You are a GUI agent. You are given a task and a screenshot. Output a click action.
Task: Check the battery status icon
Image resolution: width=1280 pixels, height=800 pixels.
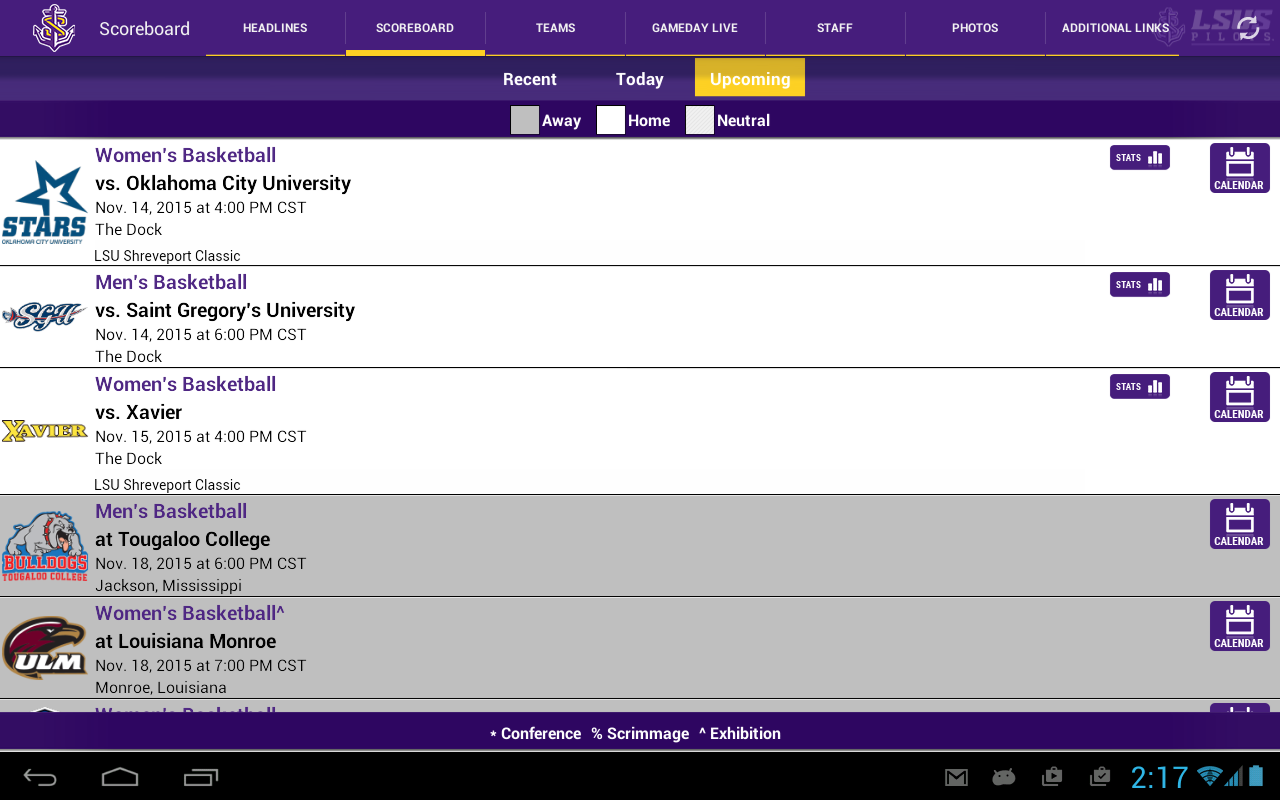point(1257,776)
